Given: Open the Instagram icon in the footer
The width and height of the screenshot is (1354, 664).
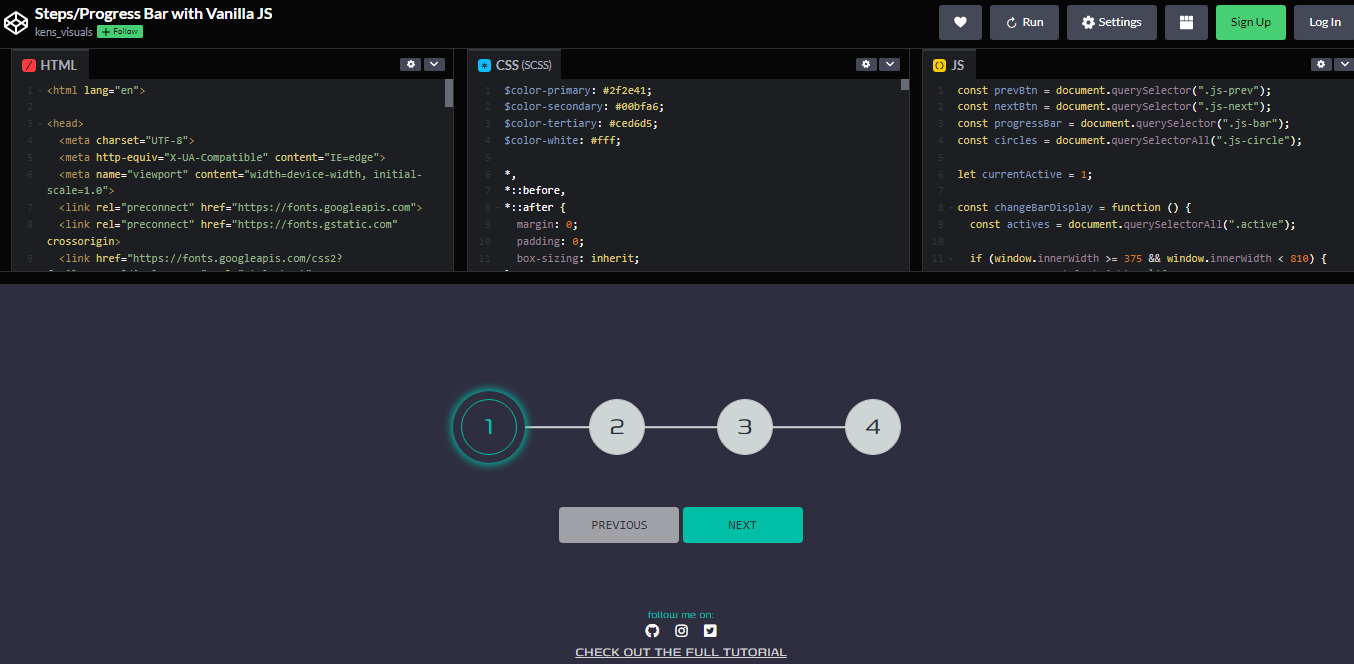Looking at the screenshot, I should point(681,631).
